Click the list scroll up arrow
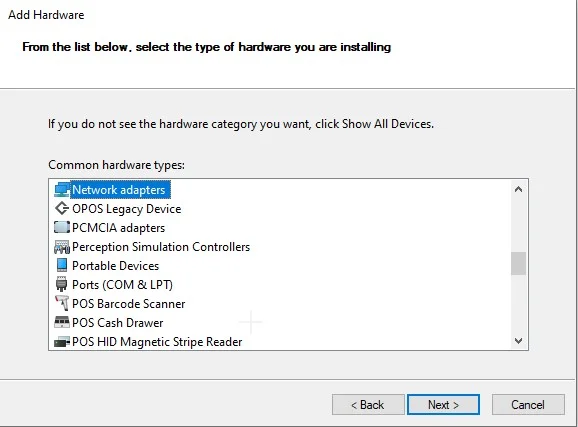The image size is (578, 427). coord(518,189)
